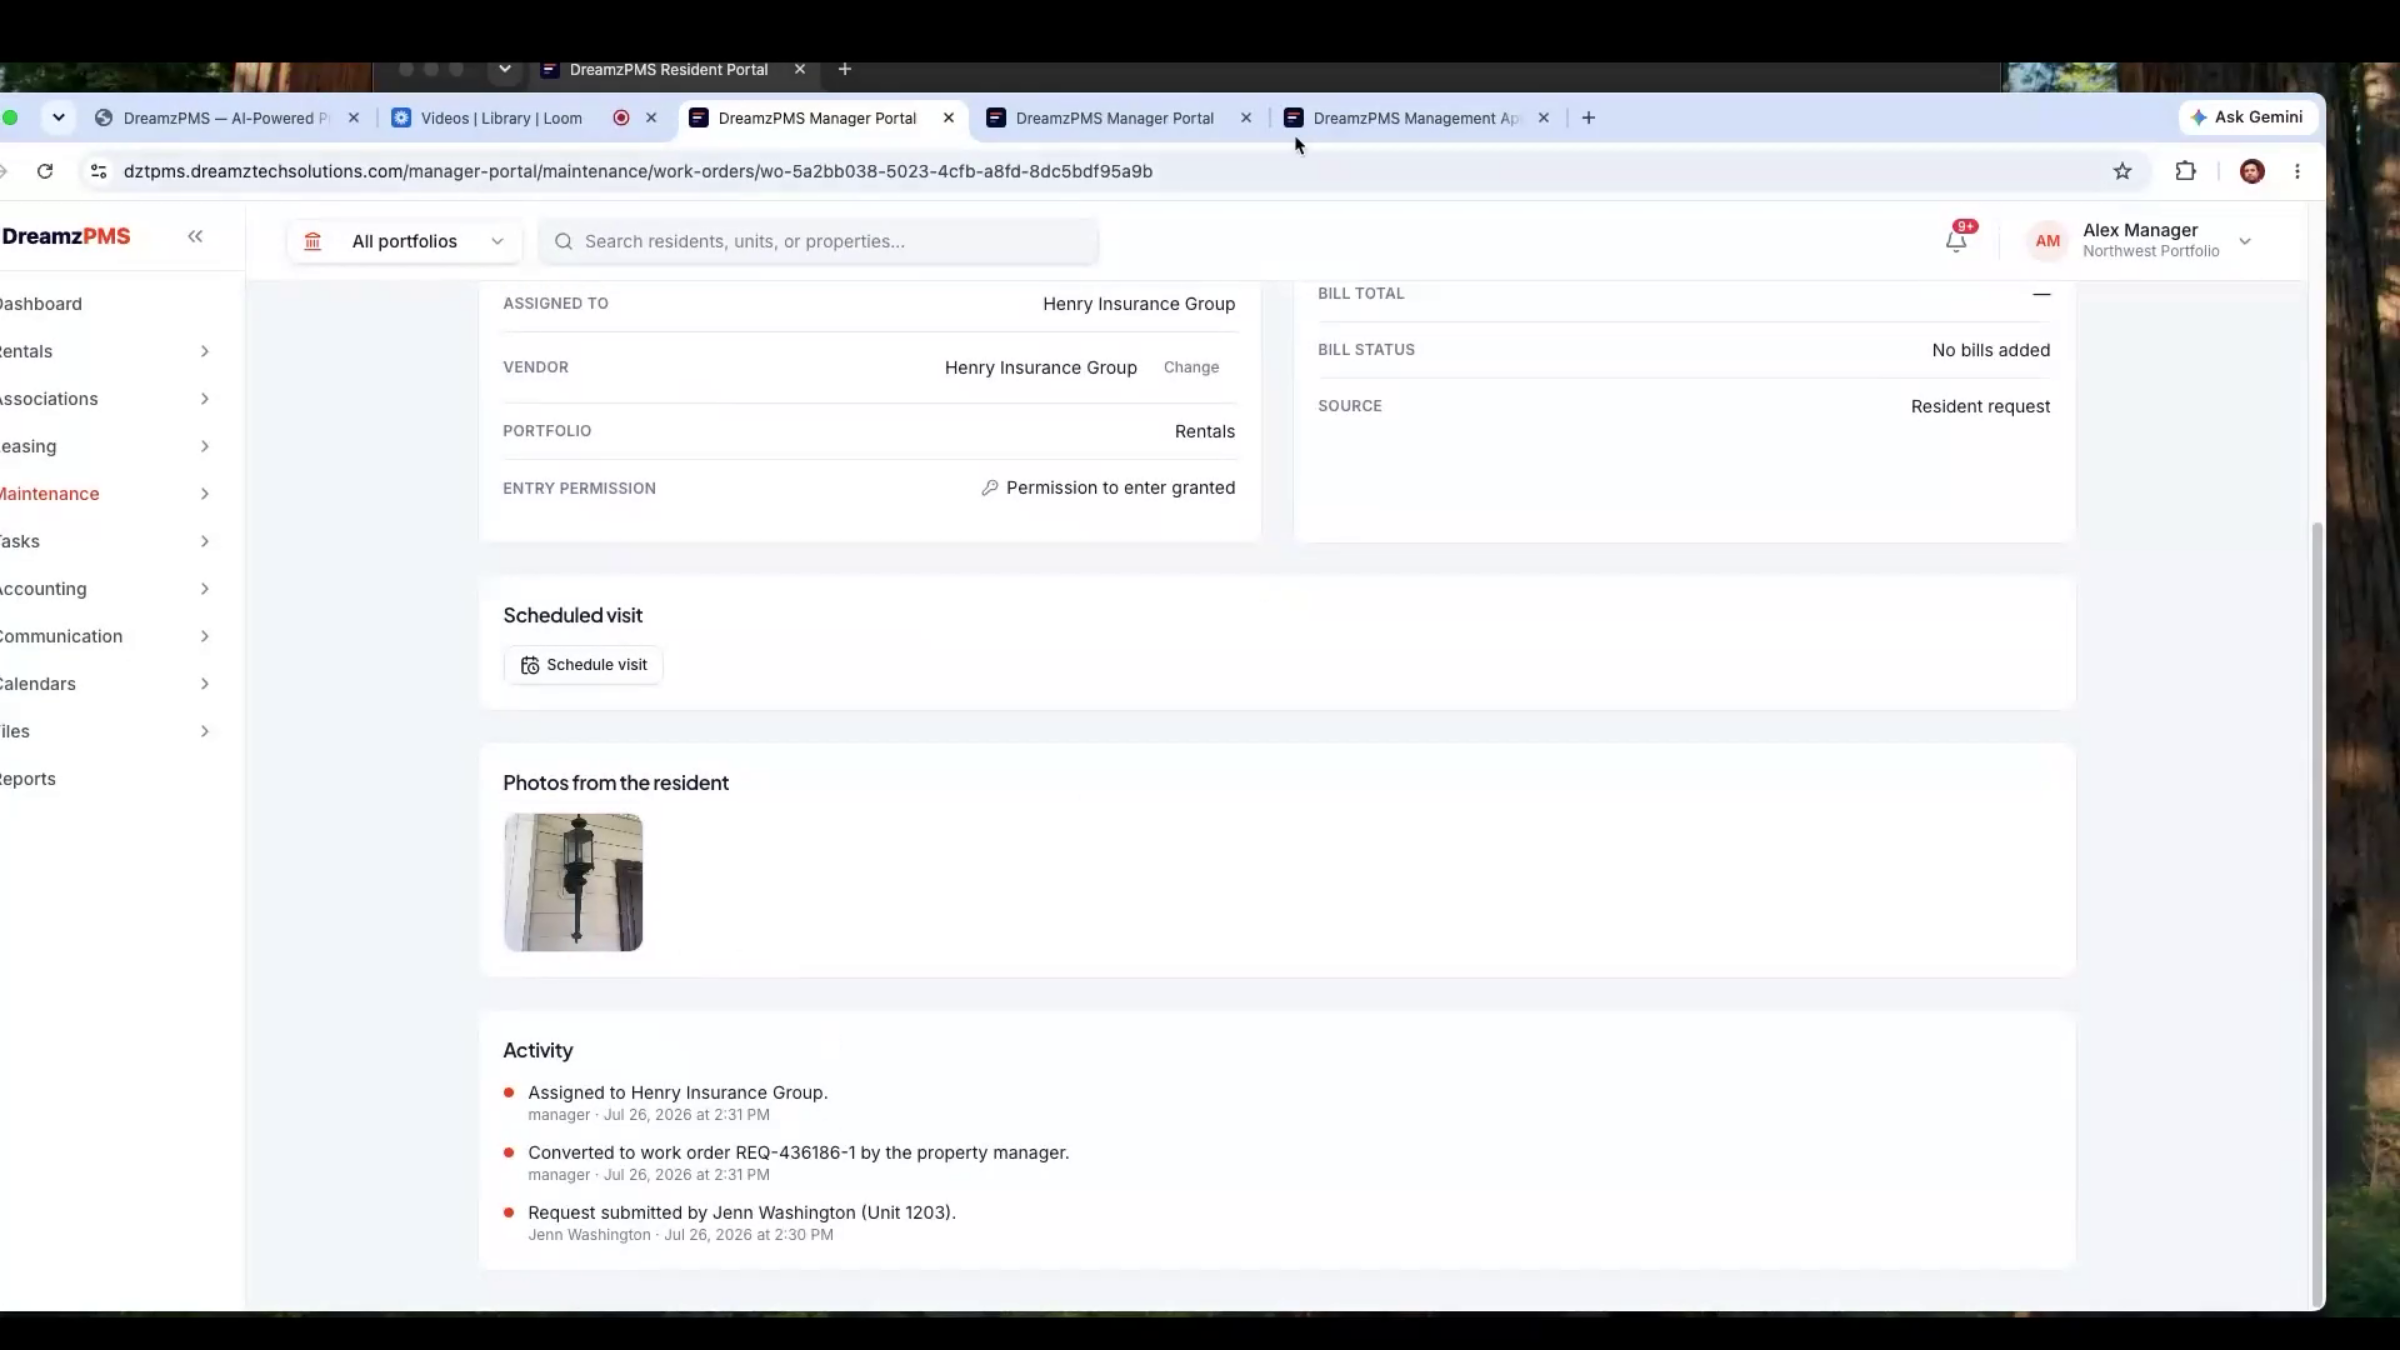Screen dimensions: 2400x1350
Task: Open the notifications bell
Action: coord(1956,240)
